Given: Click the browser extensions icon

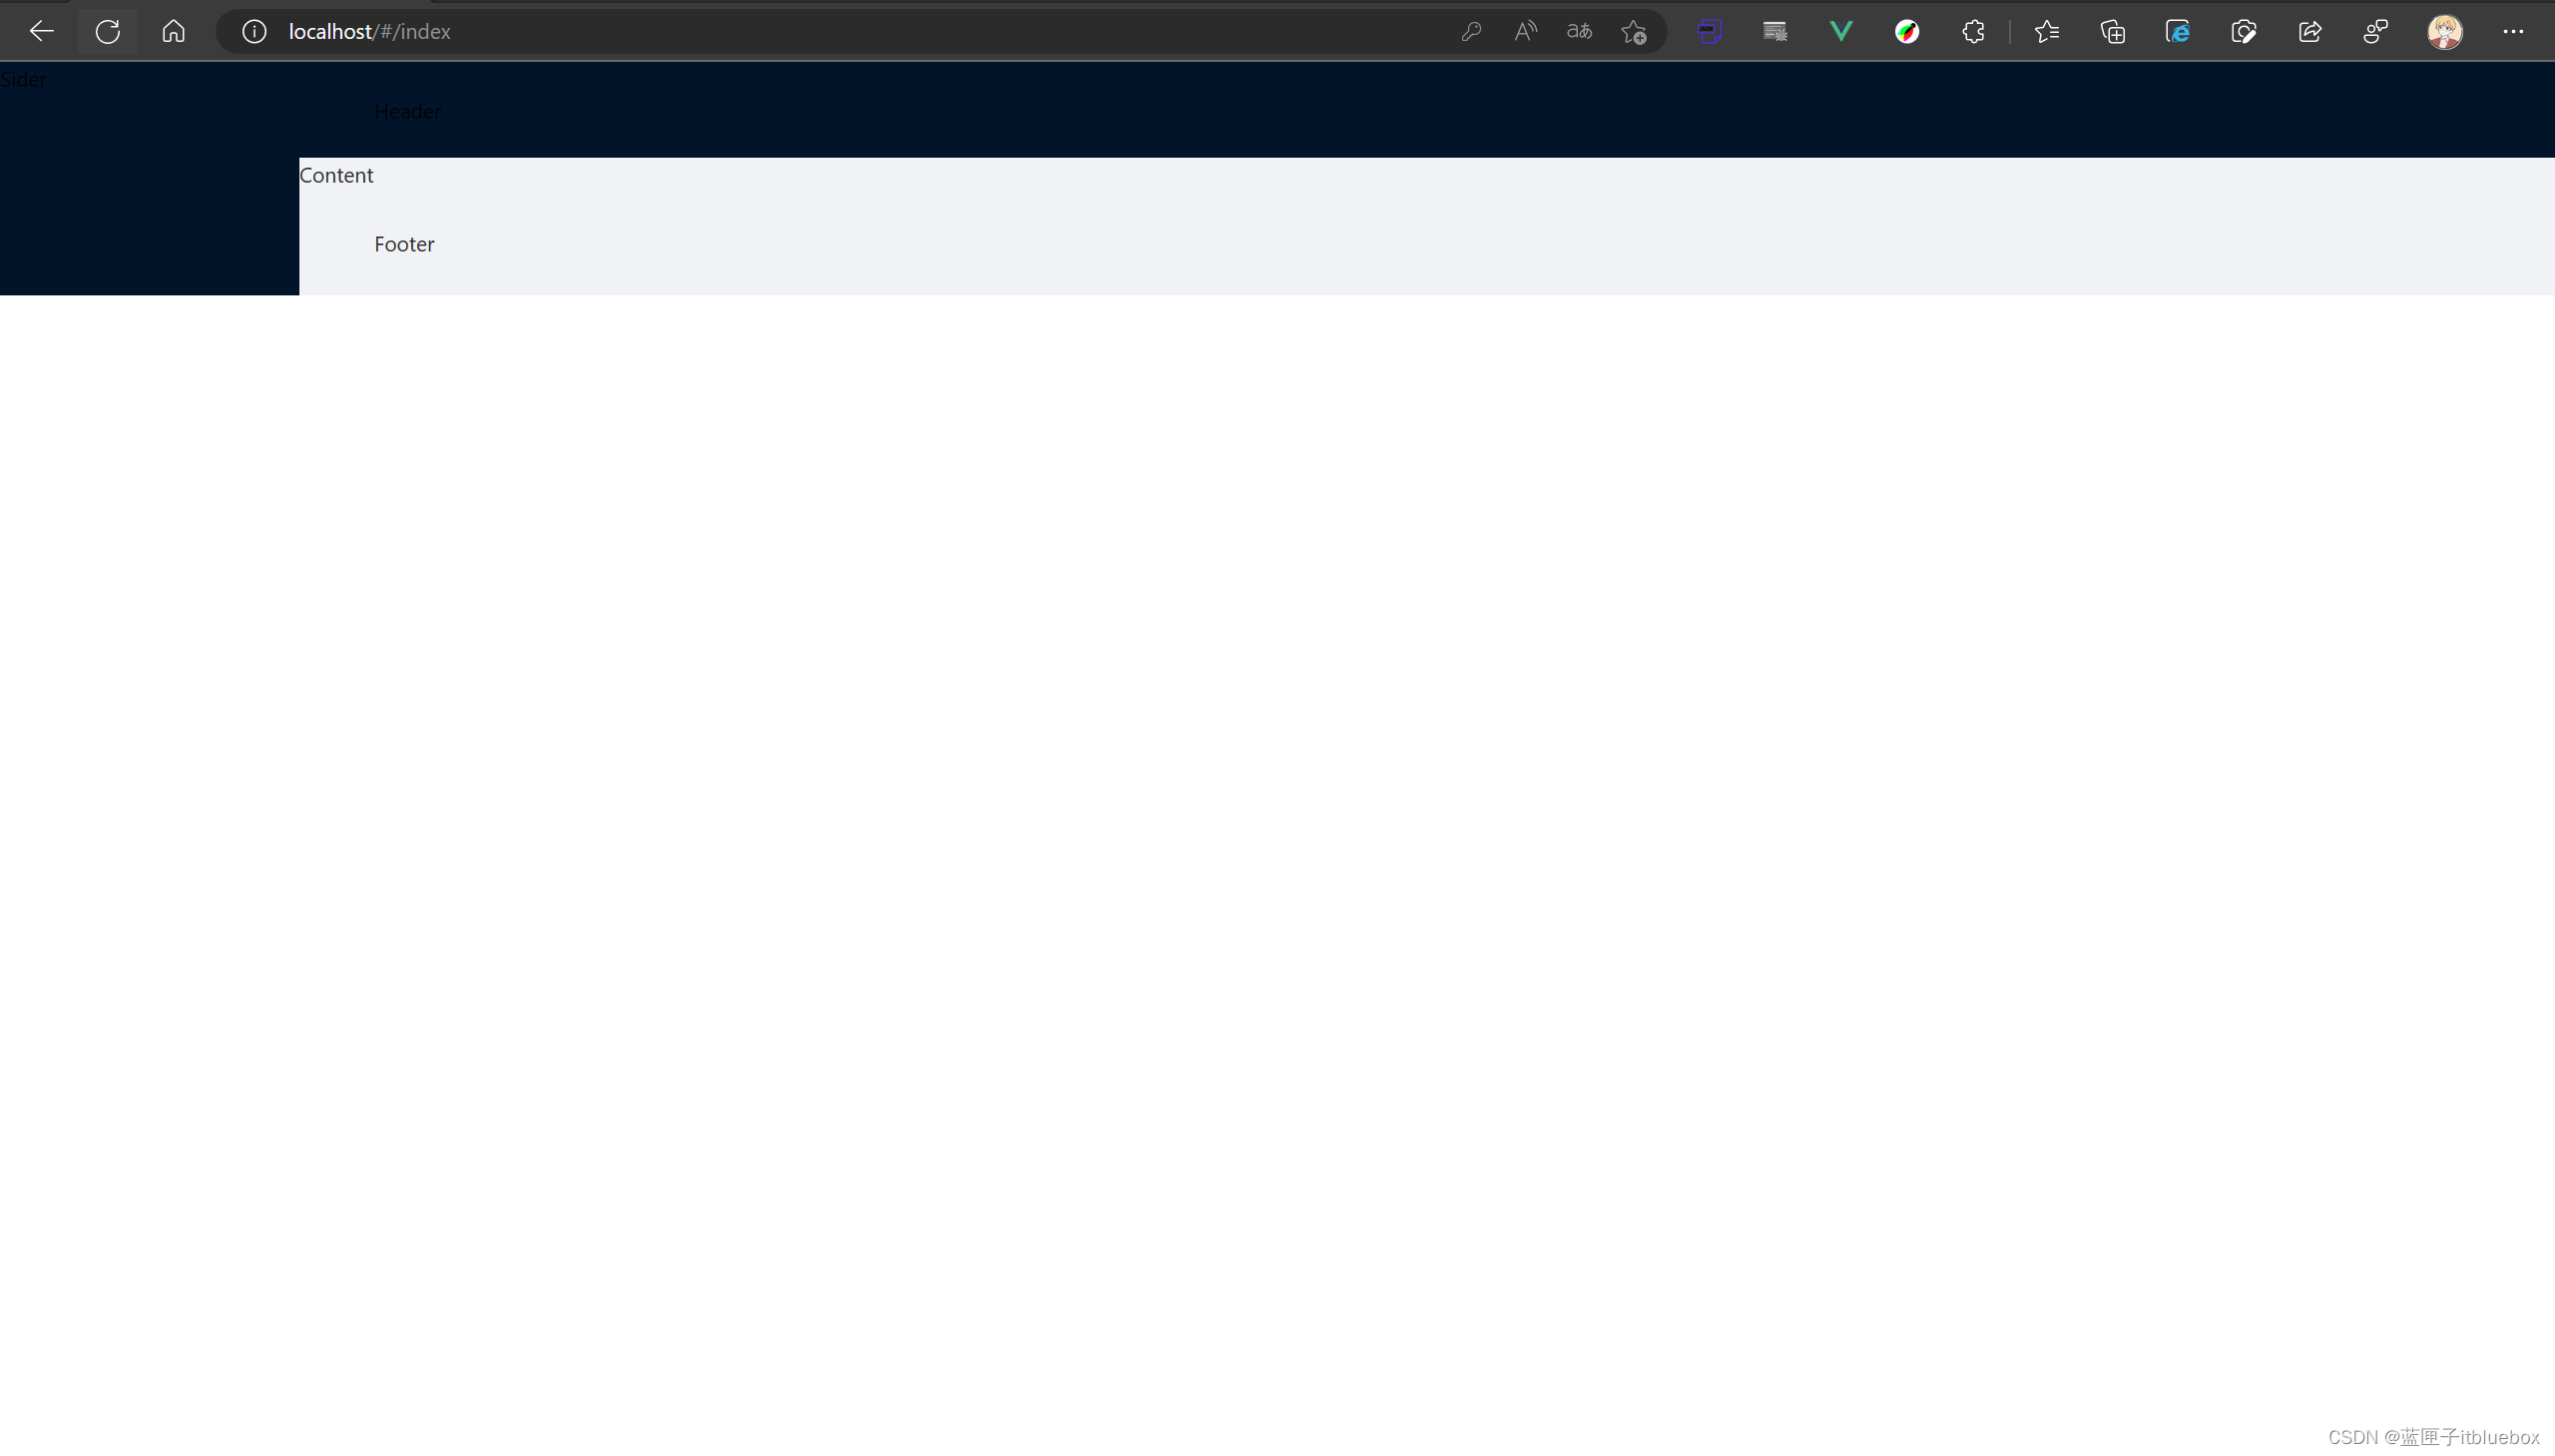Looking at the screenshot, I should [1974, 32].
